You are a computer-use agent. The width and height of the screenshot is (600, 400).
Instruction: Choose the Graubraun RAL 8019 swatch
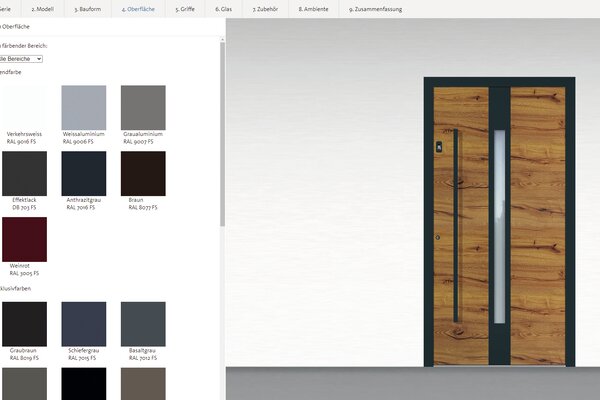tap(24, 324)
